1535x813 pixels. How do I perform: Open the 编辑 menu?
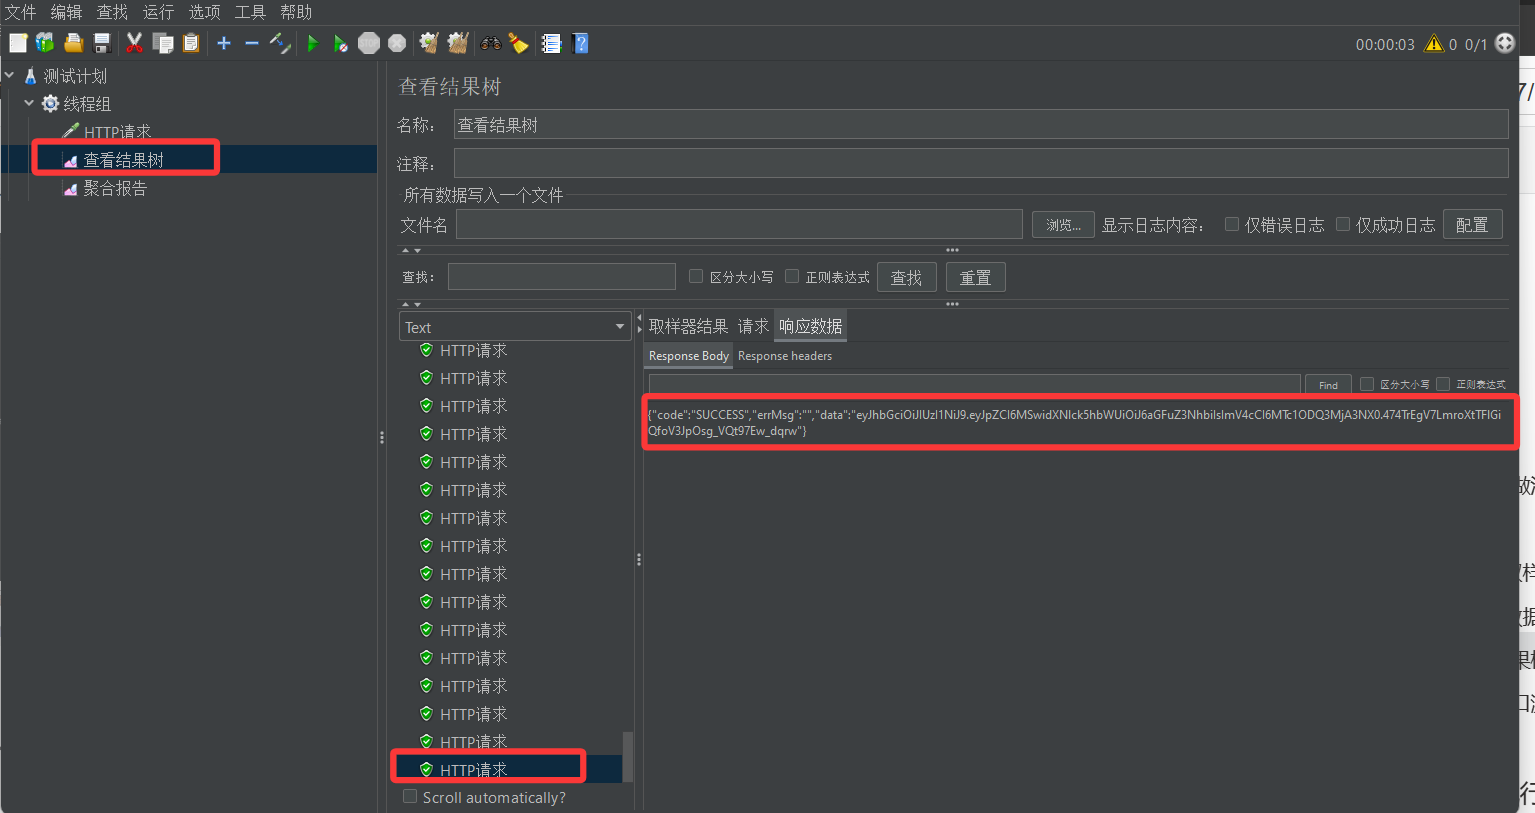click(66, 12)
